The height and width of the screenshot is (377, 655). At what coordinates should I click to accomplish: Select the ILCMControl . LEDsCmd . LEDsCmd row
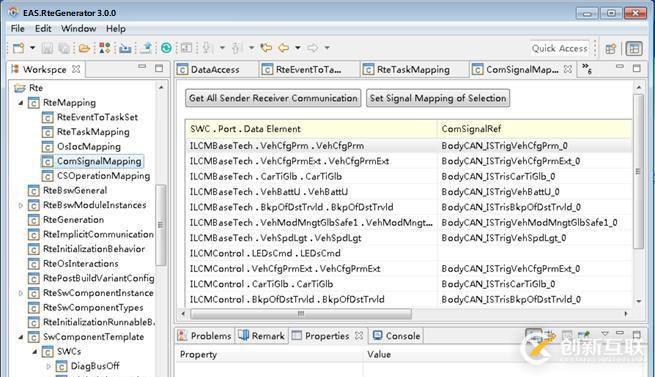pyautogui.click(x=409, y=253)
